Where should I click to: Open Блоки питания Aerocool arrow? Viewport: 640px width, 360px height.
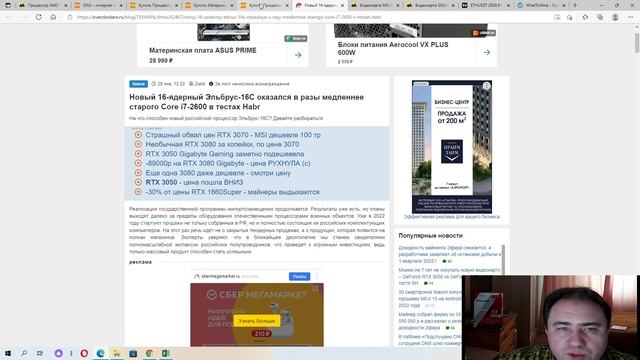[x=487, y=52]
